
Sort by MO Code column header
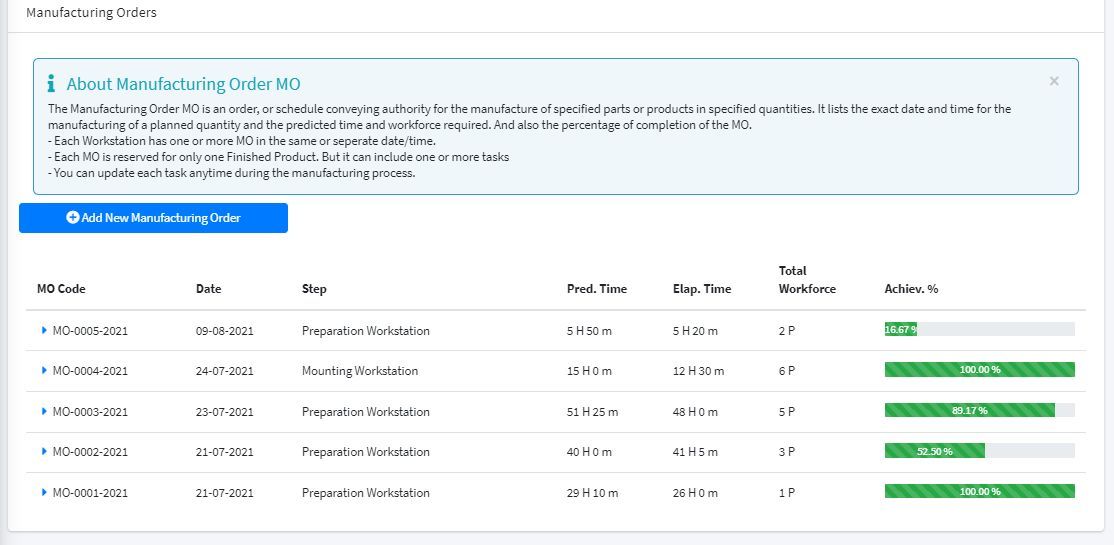(x=61, y=289)
